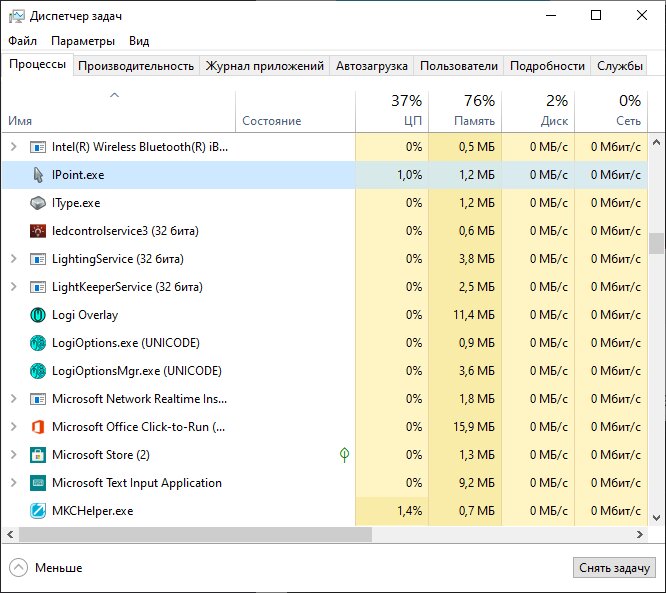Viewport: 666px width, 593px height.
Task: Open the Вид menu
Action: (x=139, y=41)
